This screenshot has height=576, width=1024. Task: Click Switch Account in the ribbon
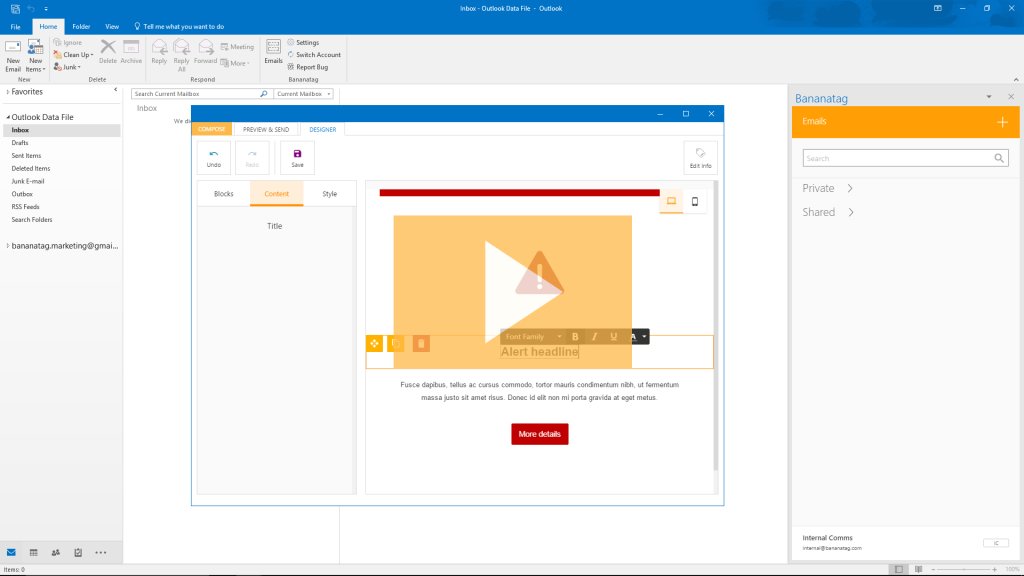313,55
